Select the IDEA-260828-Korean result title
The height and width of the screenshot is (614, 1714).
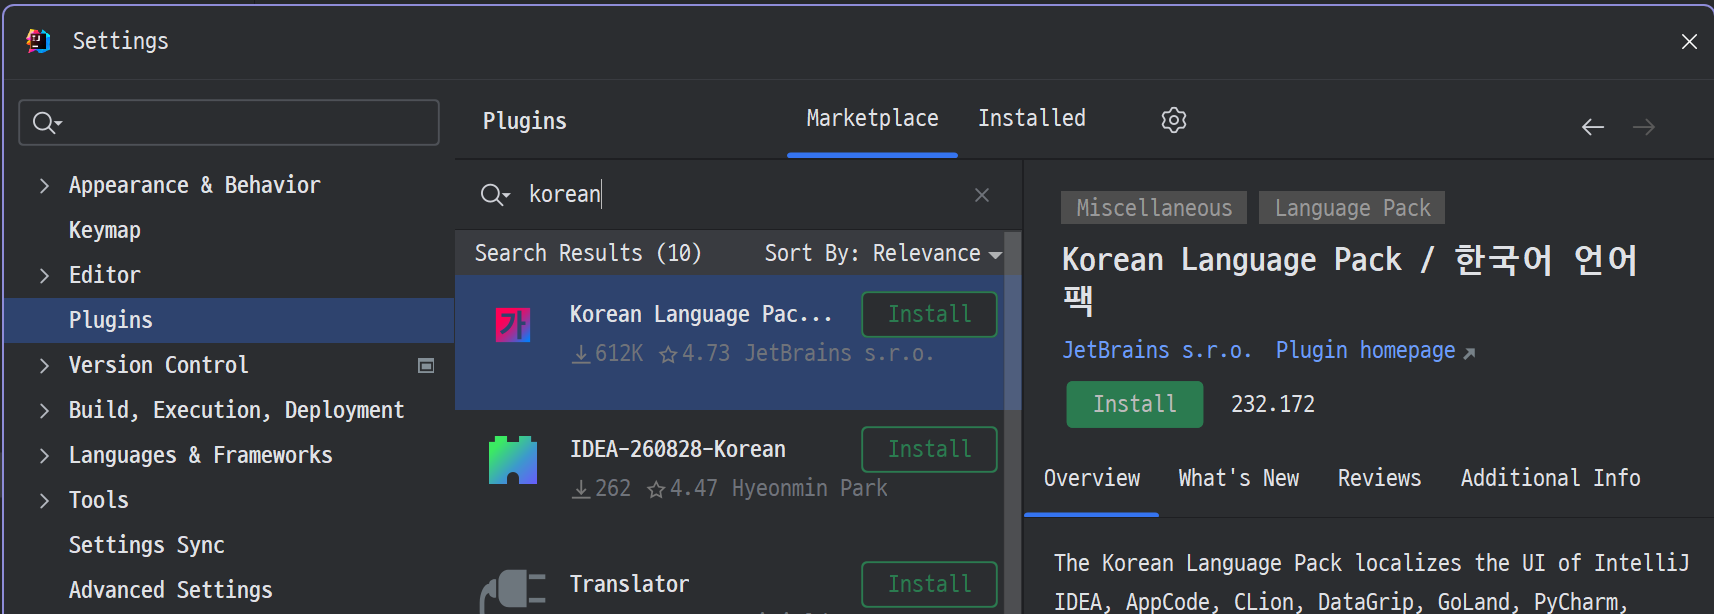pos(677,450)
